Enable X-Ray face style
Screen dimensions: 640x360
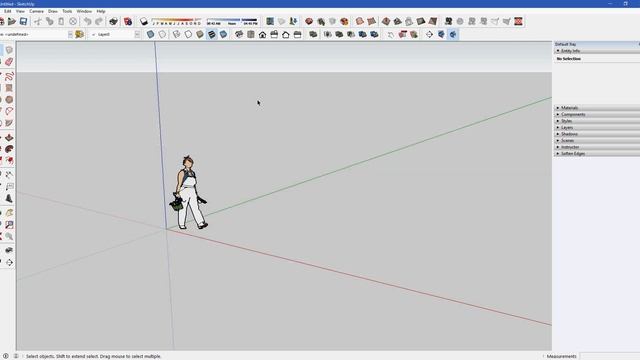151,35
